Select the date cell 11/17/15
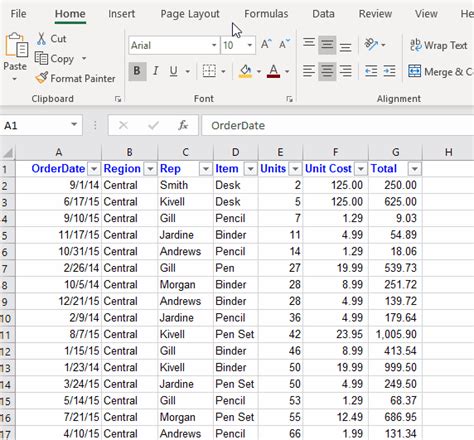The image size is (474, 440). 58,235
